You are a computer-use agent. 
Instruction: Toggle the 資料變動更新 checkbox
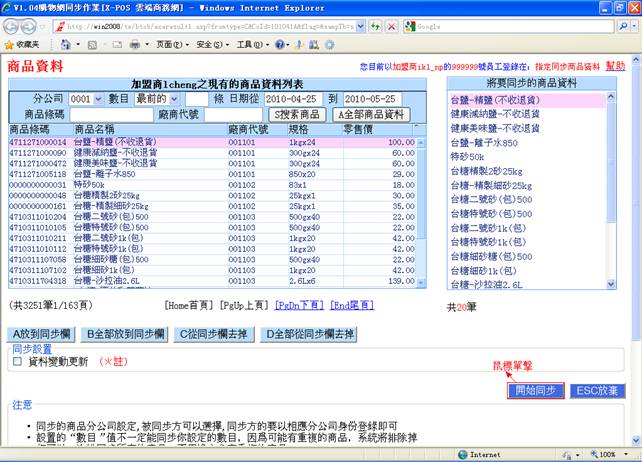17,362
